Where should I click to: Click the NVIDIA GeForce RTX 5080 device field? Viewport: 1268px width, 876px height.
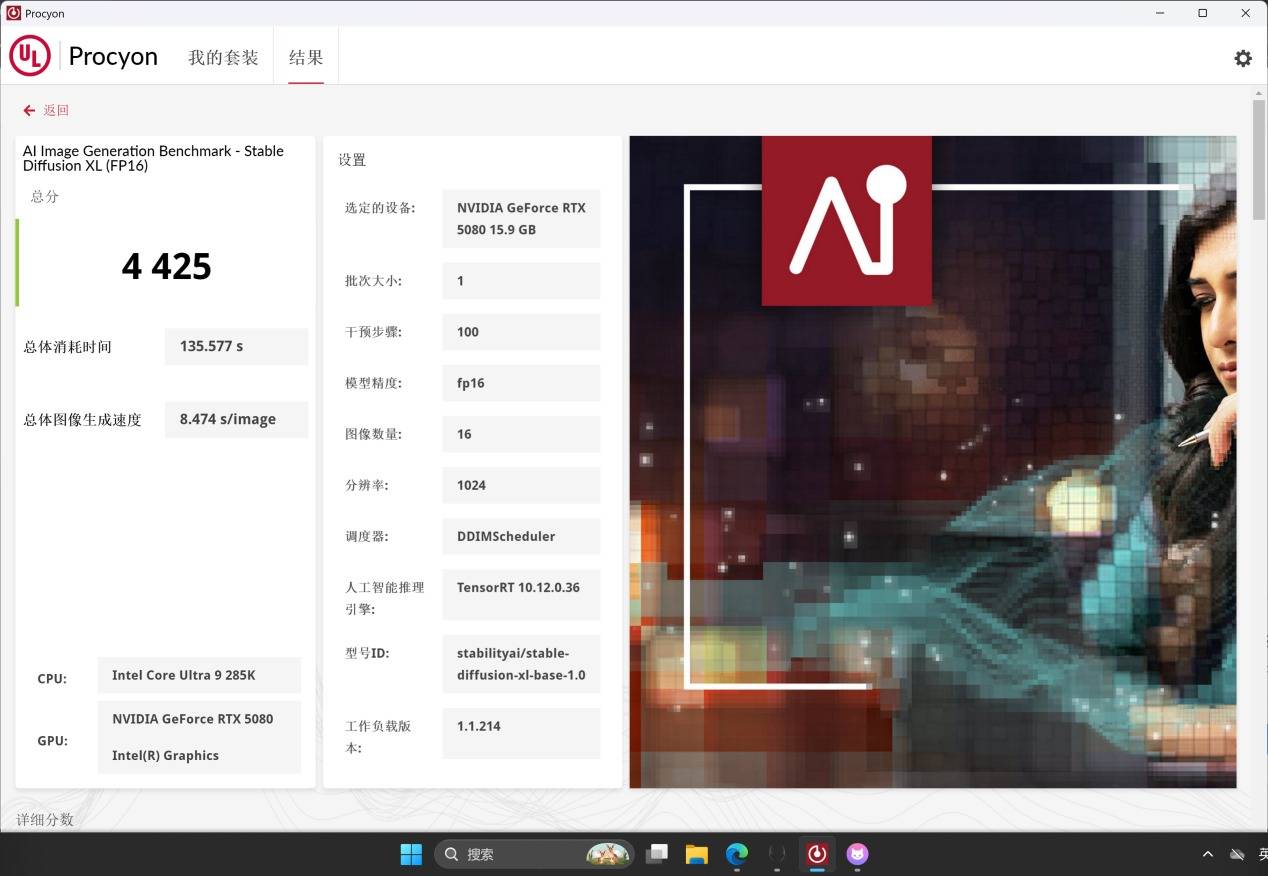521,218
